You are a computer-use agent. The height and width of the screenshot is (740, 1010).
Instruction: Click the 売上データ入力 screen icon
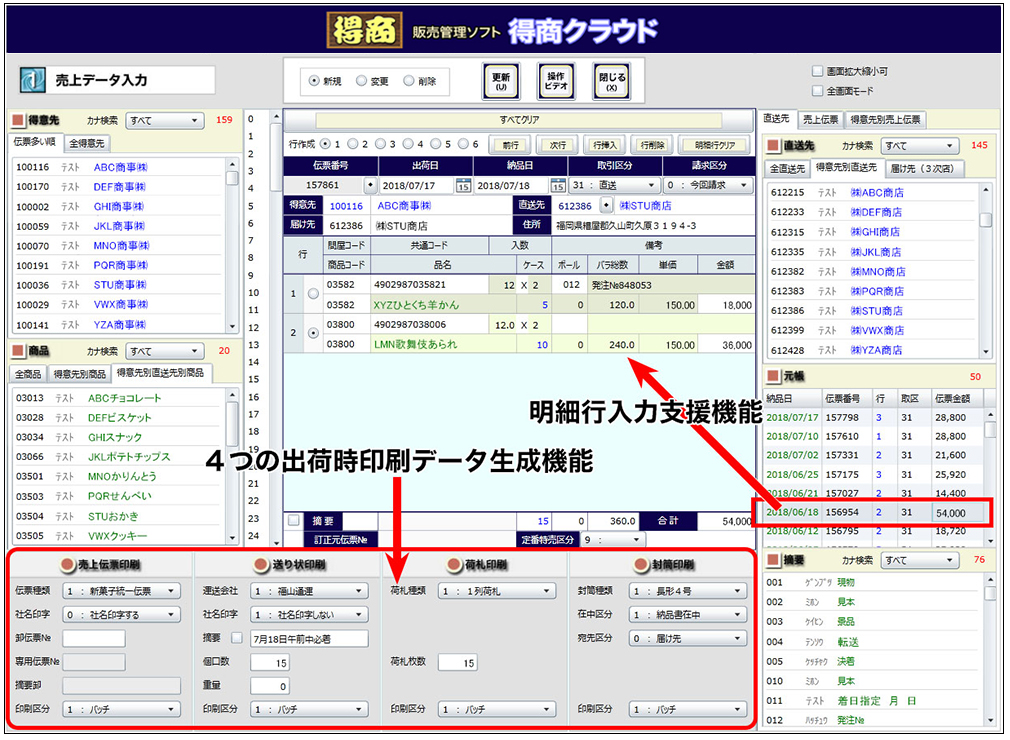pyautogui.click(x=32, y=81)
